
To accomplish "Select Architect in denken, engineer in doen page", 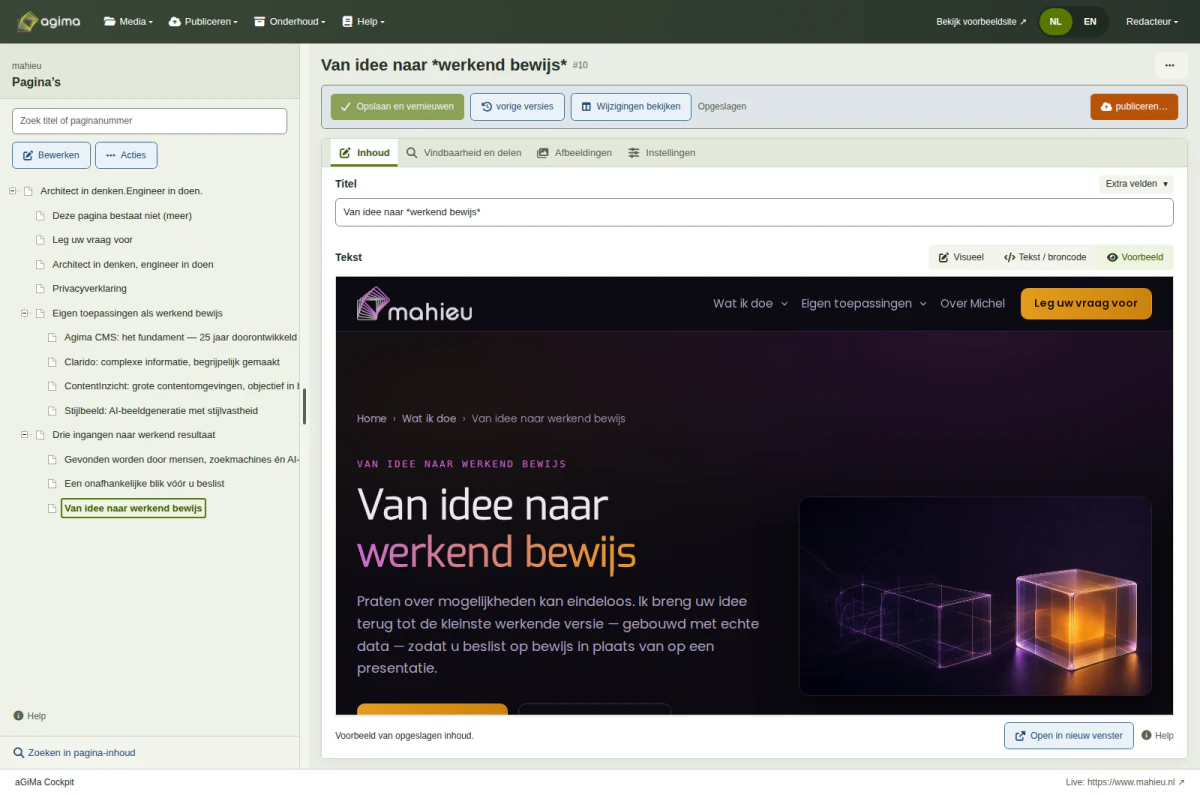I will pos(133,264).
